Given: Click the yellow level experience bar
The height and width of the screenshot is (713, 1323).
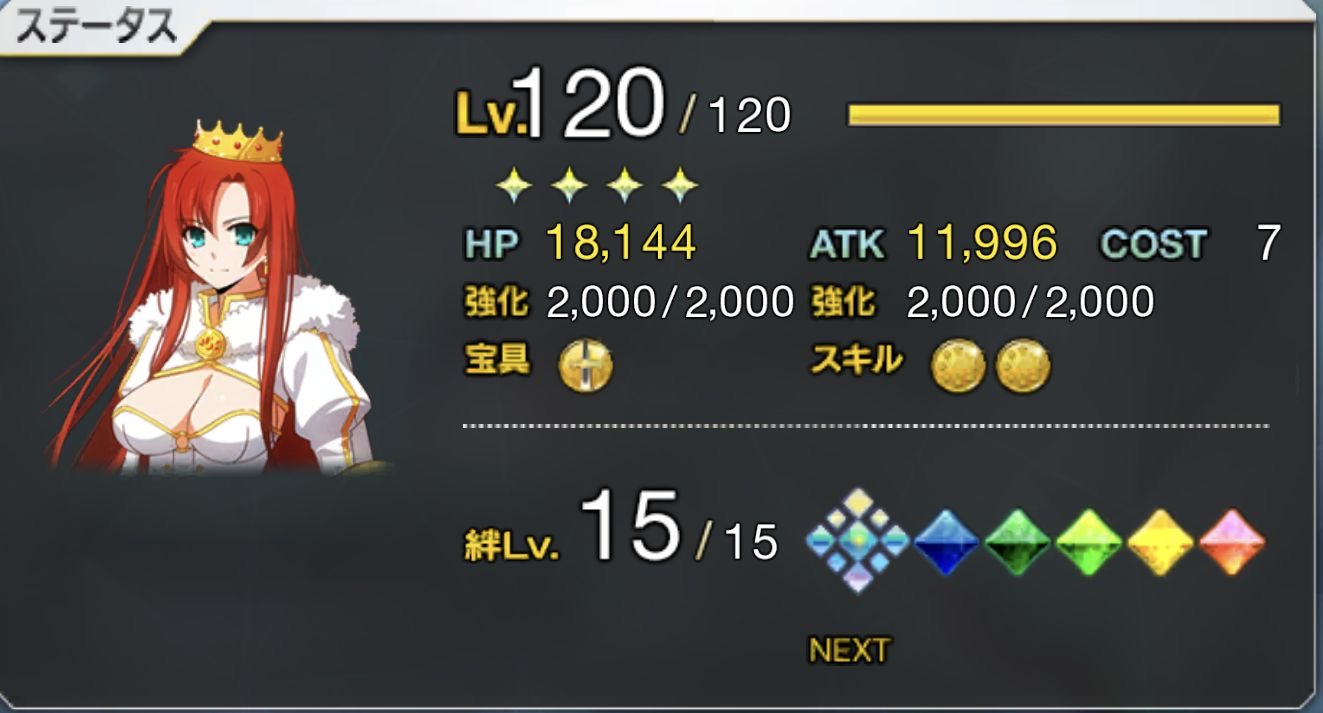Looking at the screenshot, I should [1064, 114].
